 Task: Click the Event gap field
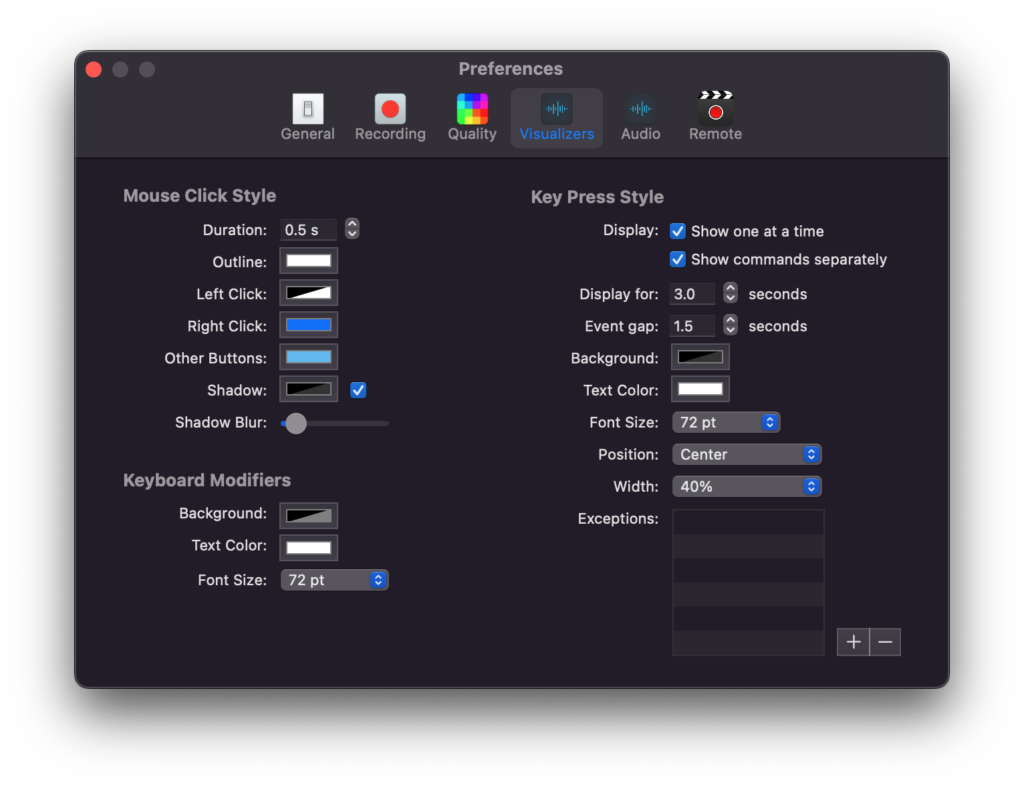tap(692, 326)
